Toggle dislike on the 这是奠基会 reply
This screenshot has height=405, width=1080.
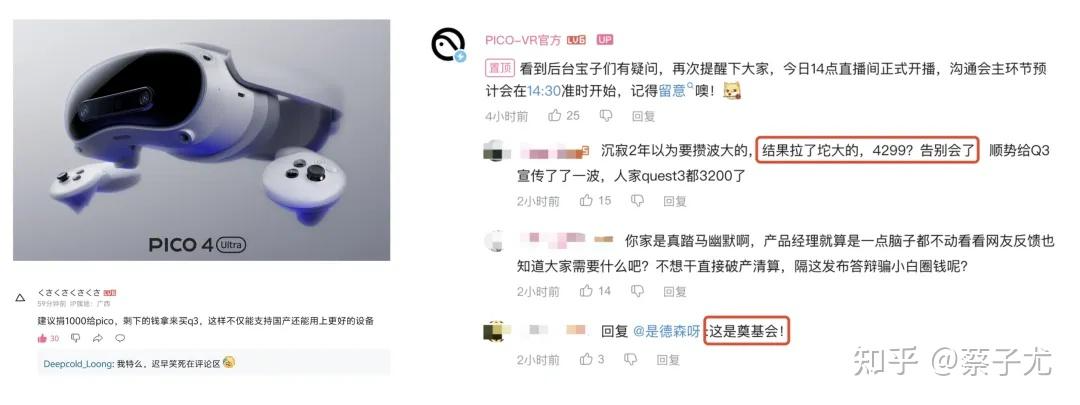(630, 359)
